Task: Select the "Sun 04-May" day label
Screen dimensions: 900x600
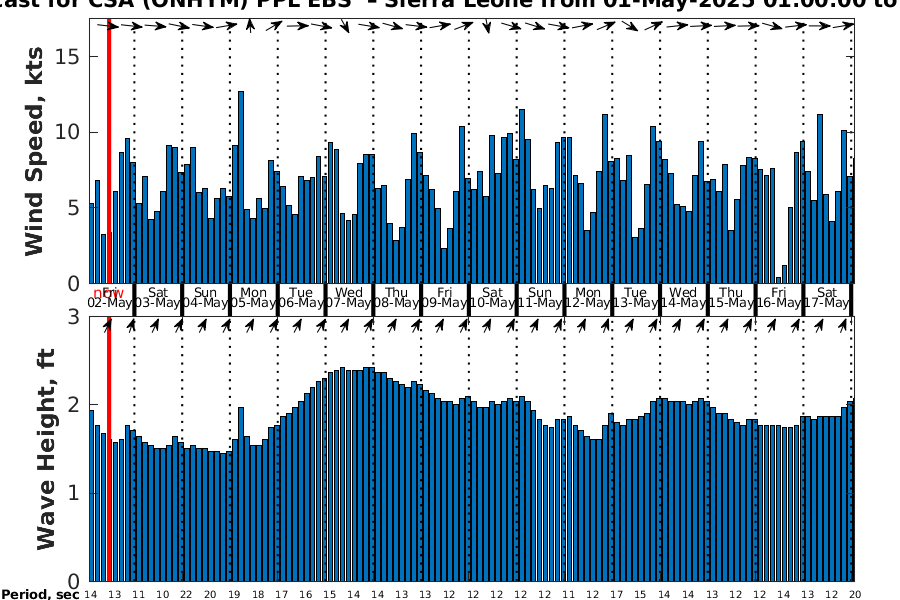Action: pos(205,297)
